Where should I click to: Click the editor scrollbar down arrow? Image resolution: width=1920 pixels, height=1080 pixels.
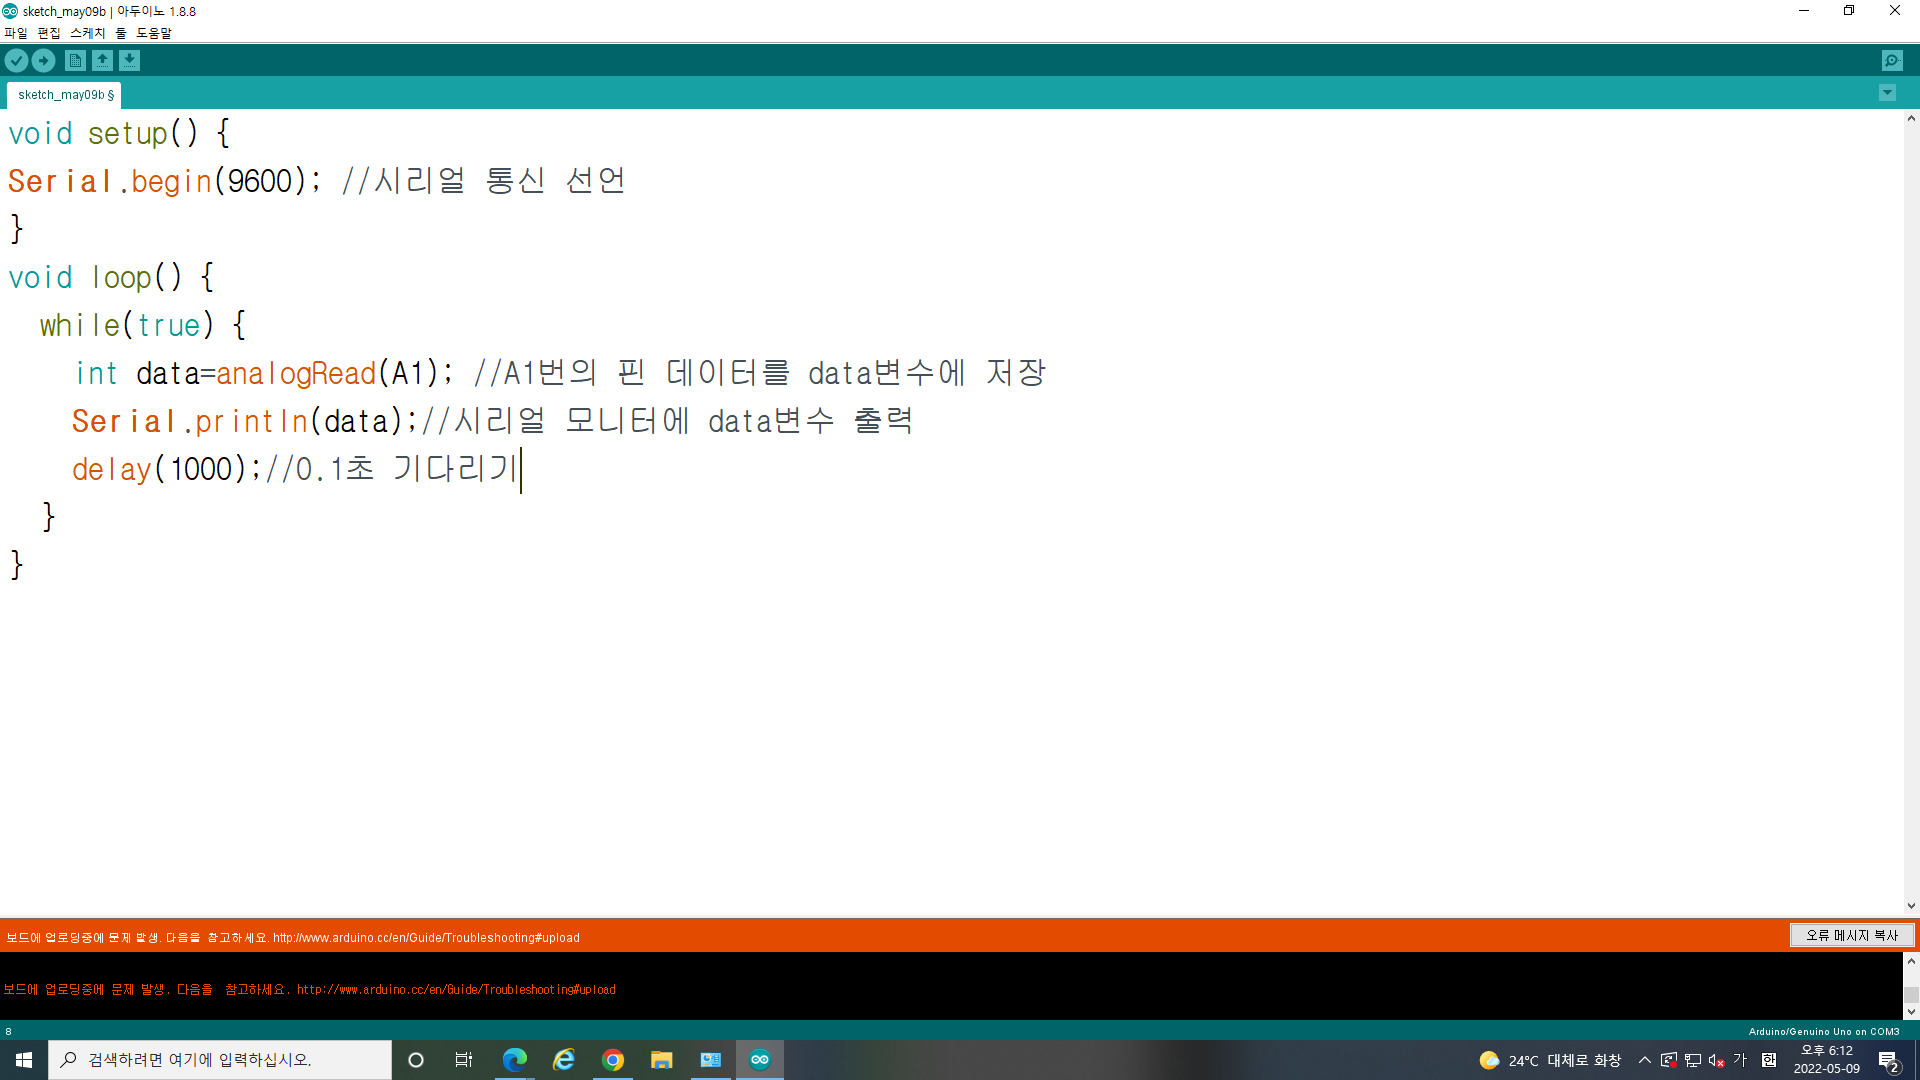coord(1911,906)
